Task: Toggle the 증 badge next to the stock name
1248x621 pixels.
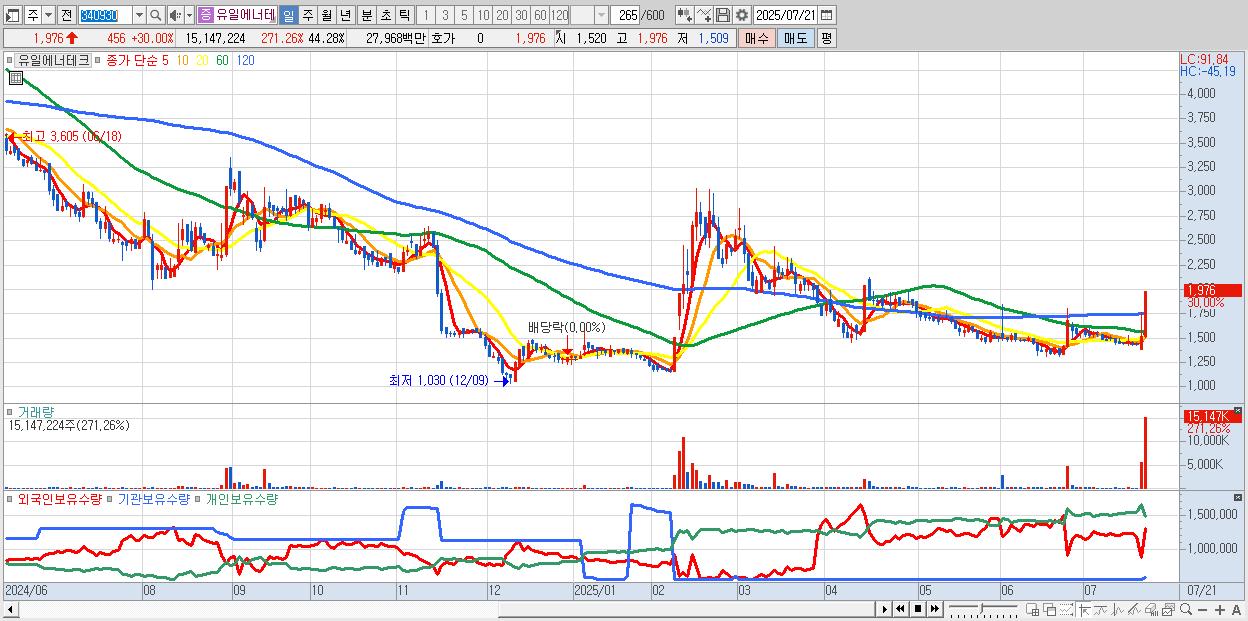Action: [x=205, y=15]
